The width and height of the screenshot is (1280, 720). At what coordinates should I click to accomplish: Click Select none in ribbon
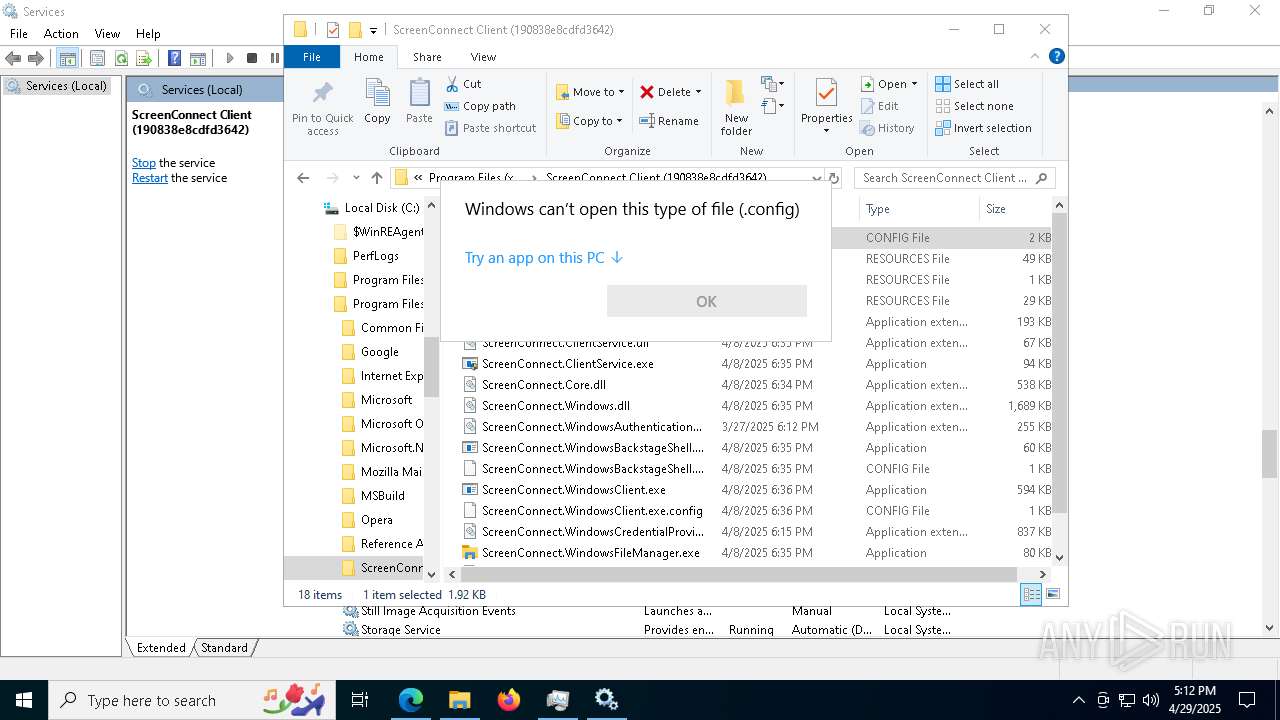click(974, 106)
